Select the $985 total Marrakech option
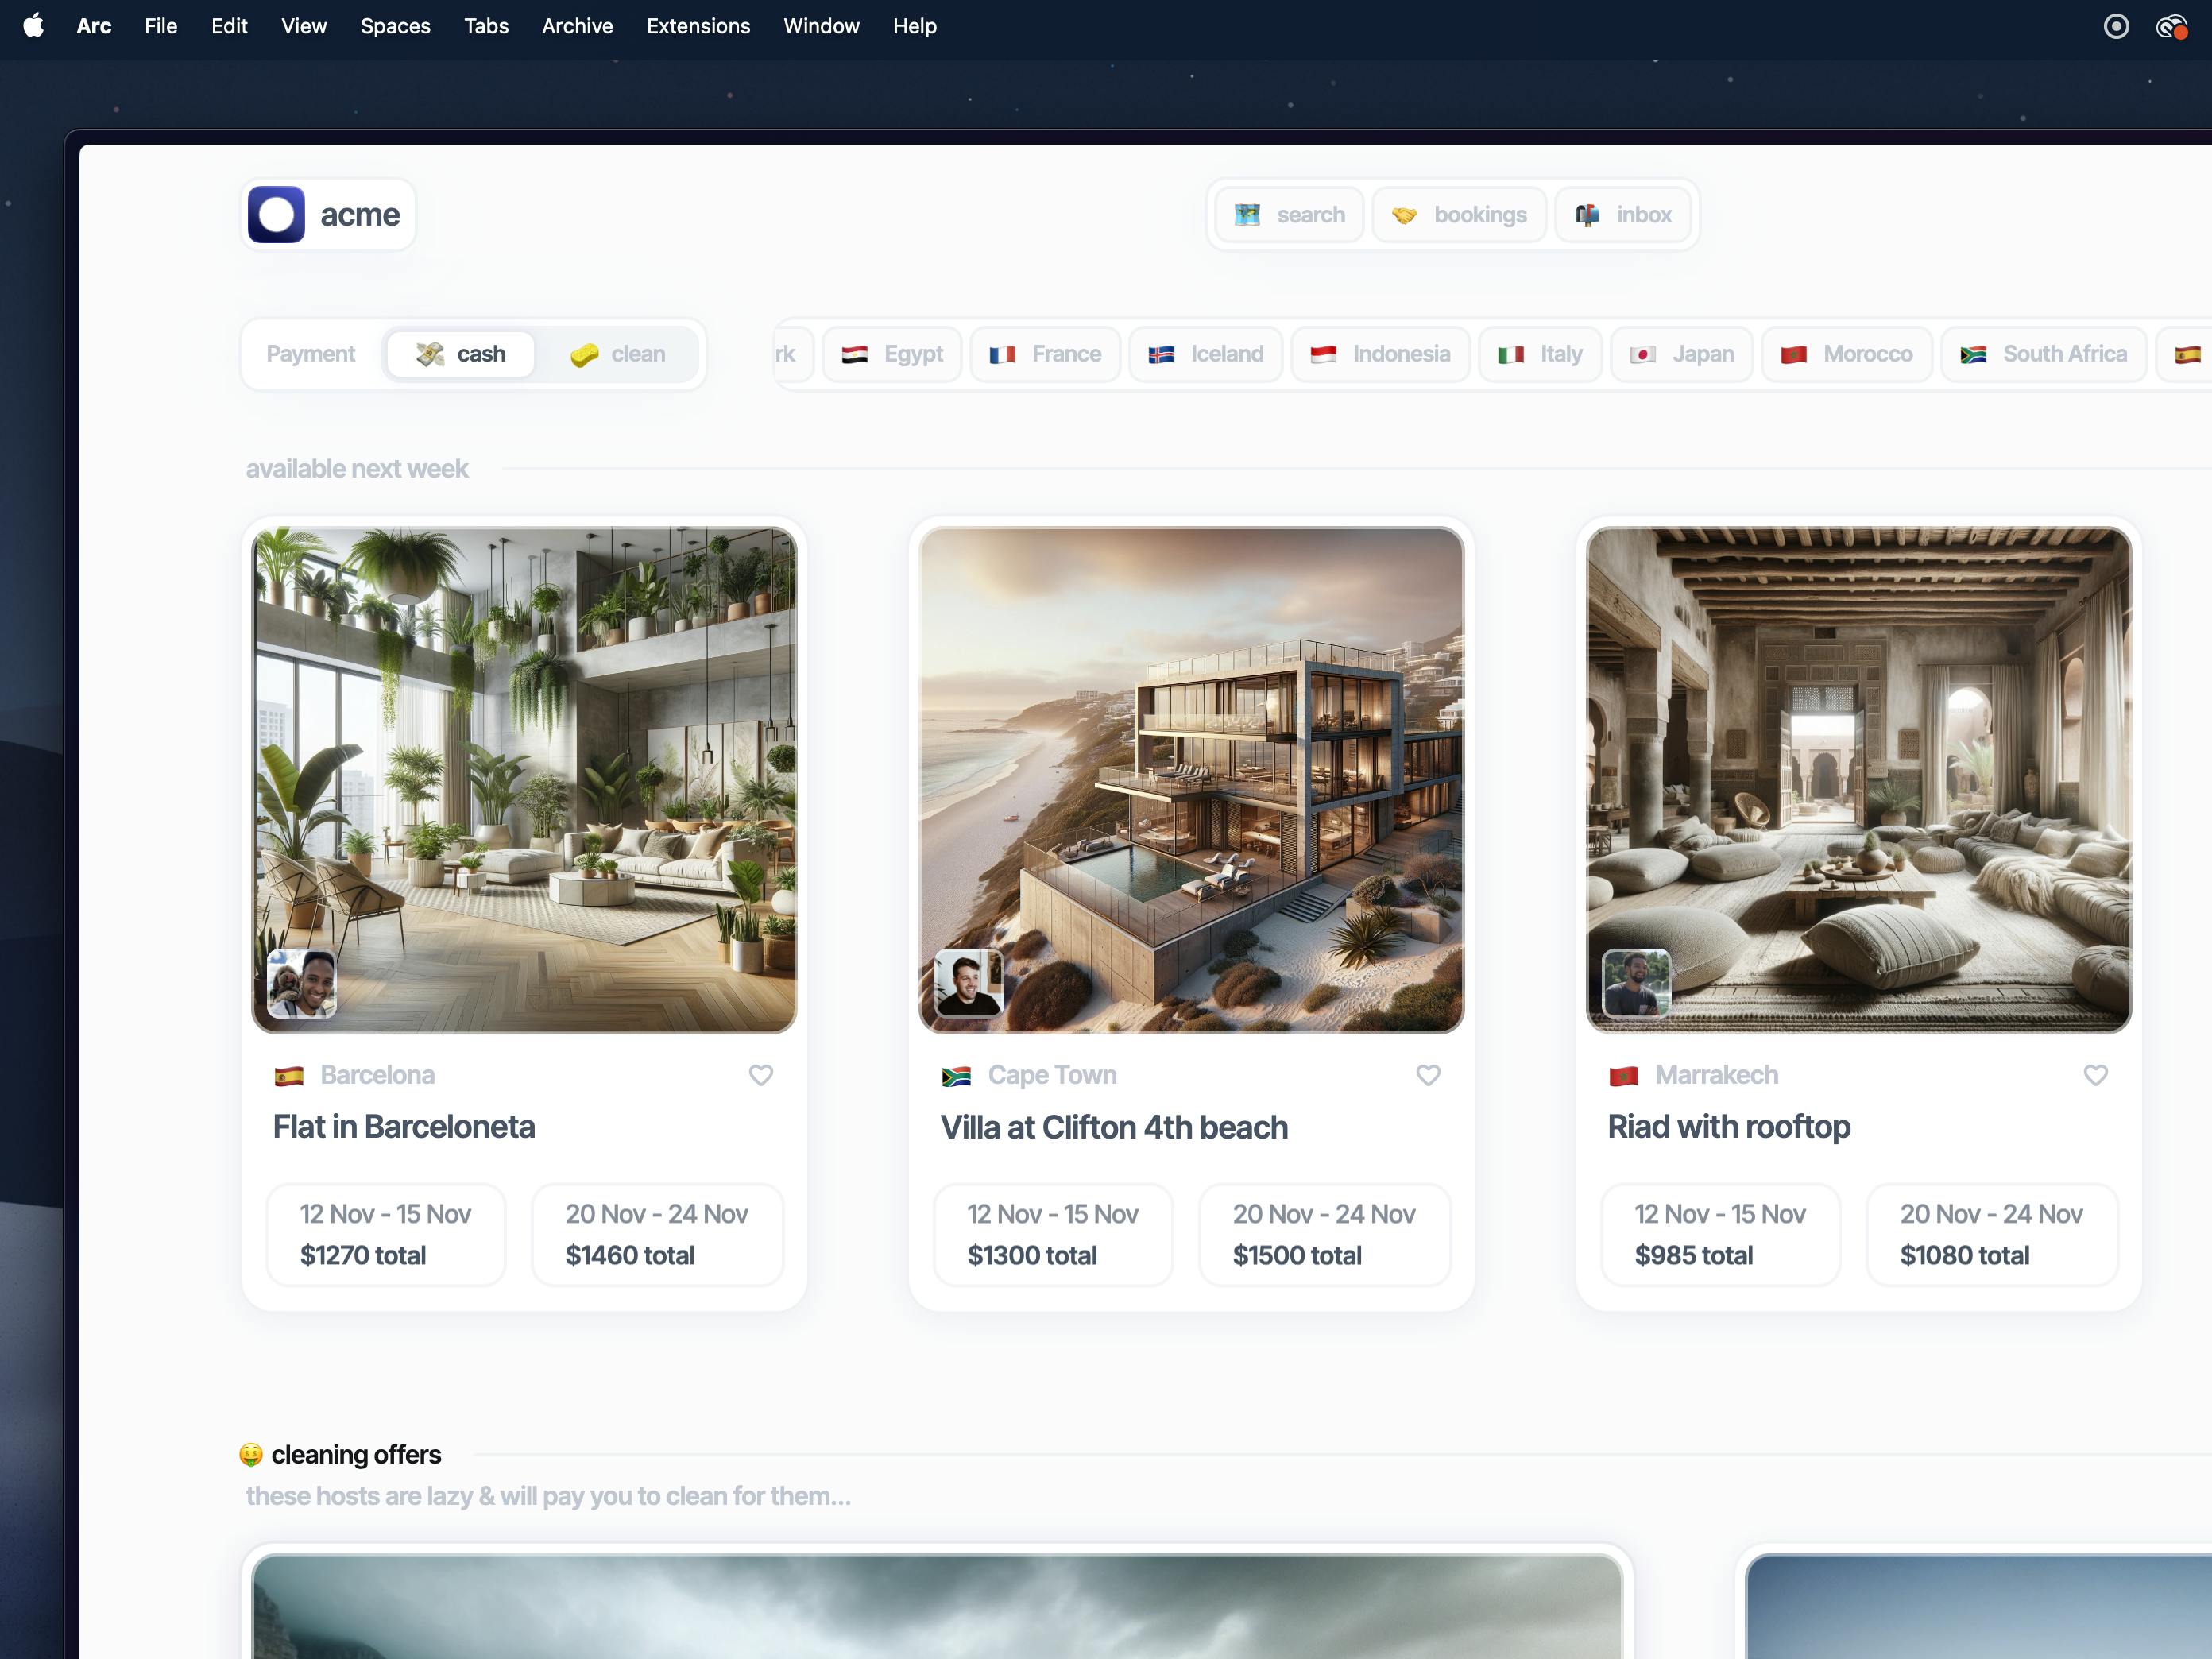2212x1659 pixels. 1720,1234
